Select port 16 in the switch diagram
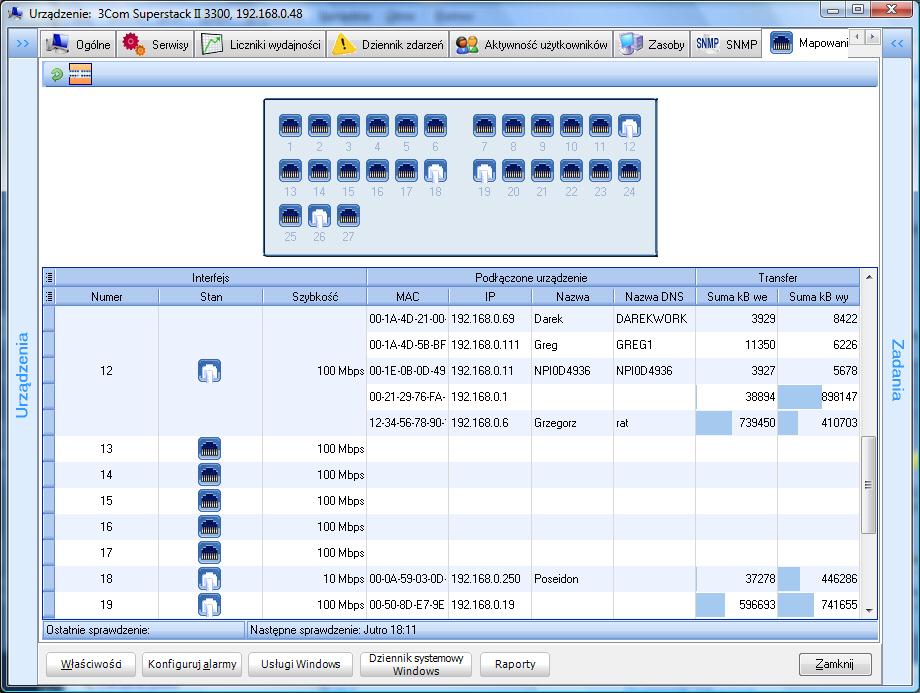 377,171
